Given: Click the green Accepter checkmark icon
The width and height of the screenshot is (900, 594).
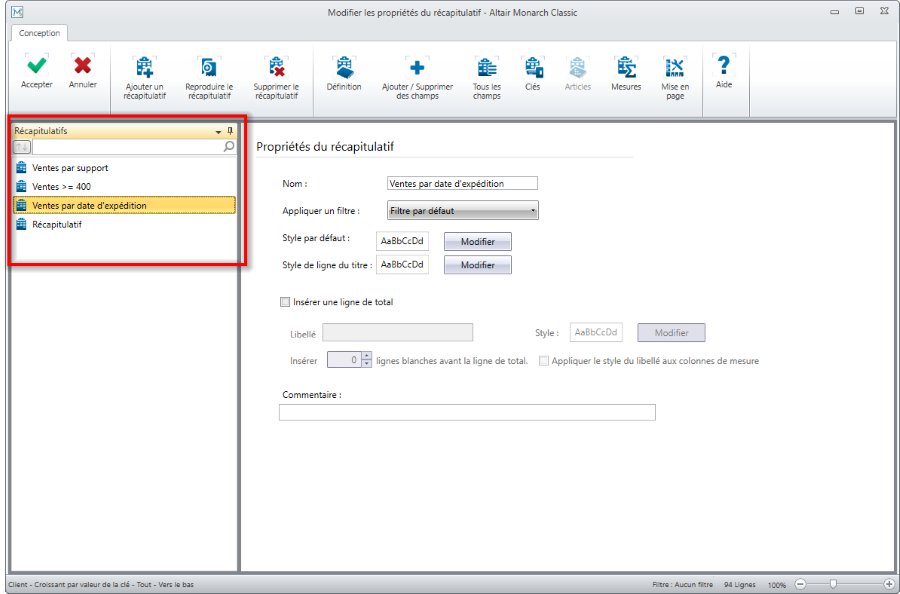Looking at the screenshot, I should pyautogui.click(x=37, y=66).
